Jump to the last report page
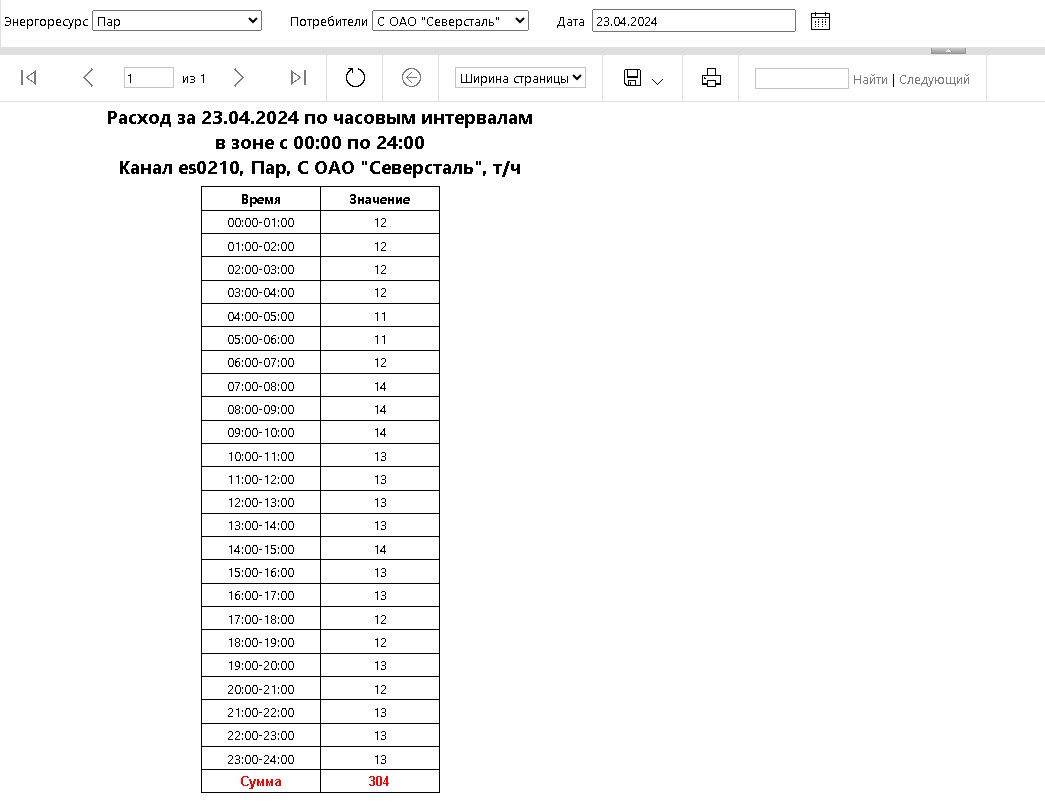This screenshot has height=811, width=1045. [x=298, y=78]
